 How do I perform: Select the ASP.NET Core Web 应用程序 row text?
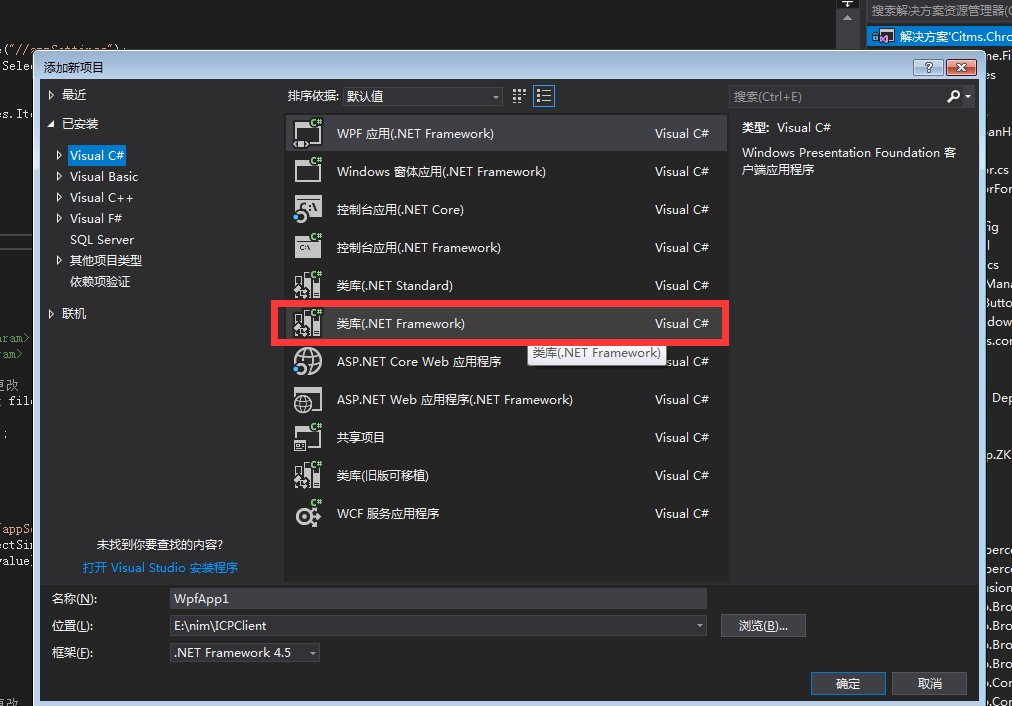click(419, 361)
